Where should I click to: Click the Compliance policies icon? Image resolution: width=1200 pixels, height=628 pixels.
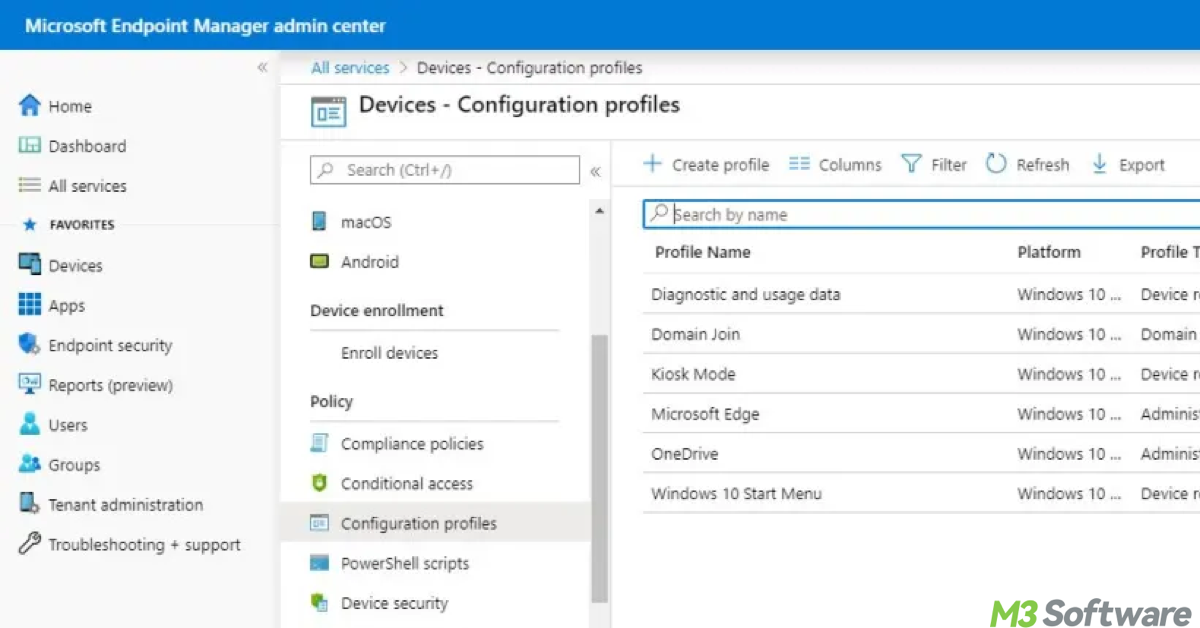319,443
